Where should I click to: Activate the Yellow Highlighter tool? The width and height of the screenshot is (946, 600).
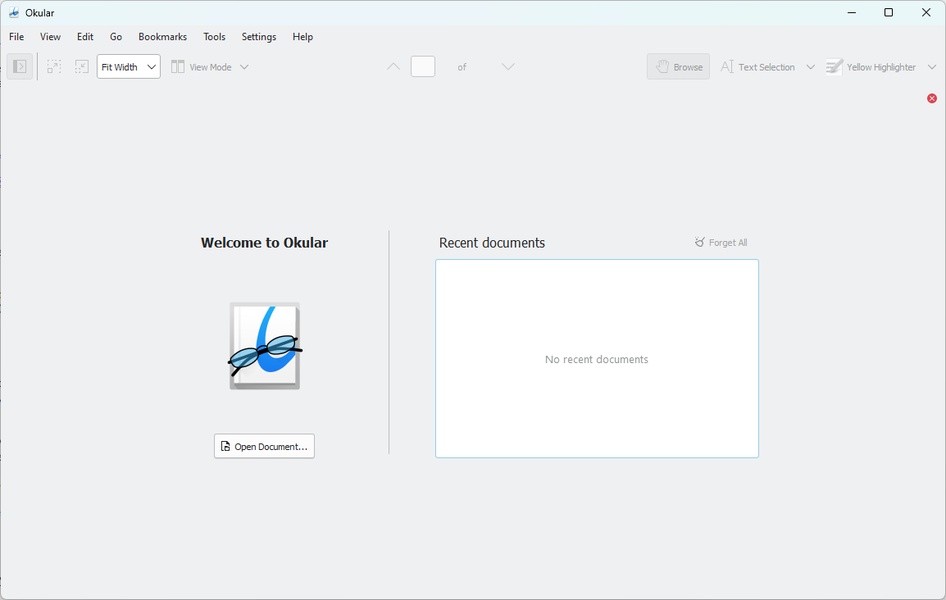(871, 67)
